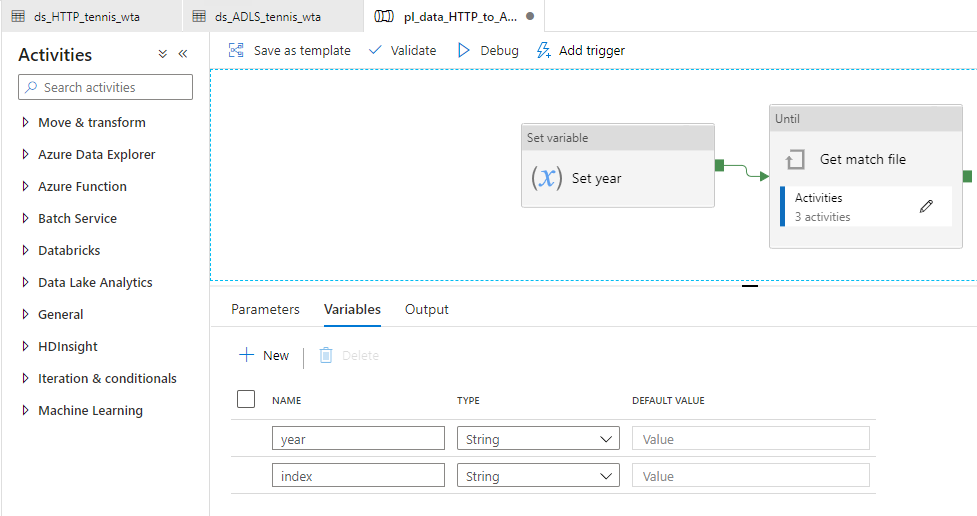Click the default value field for year

(750, 439)
